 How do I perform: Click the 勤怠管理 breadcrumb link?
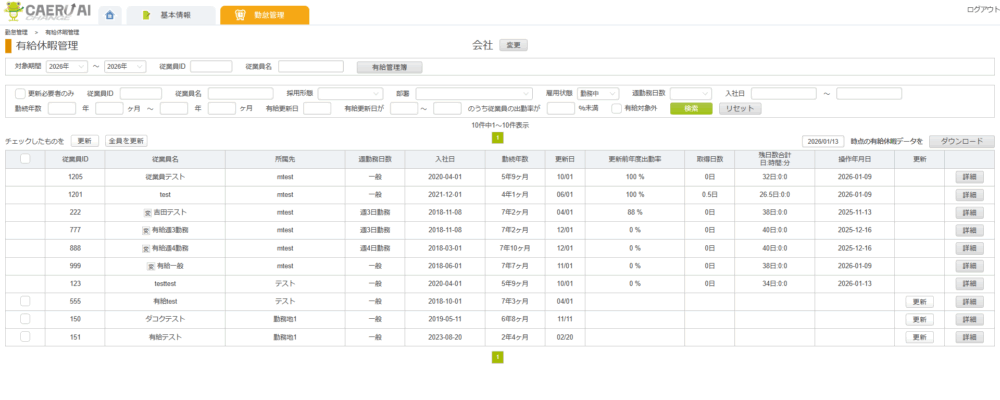(x=15, y=32)
